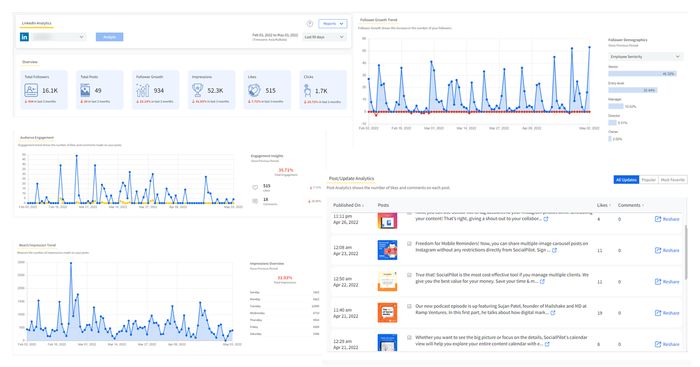Click Reshare link for podcast episode post
This screenshot has width=700, height=367.
pos(671,313)
